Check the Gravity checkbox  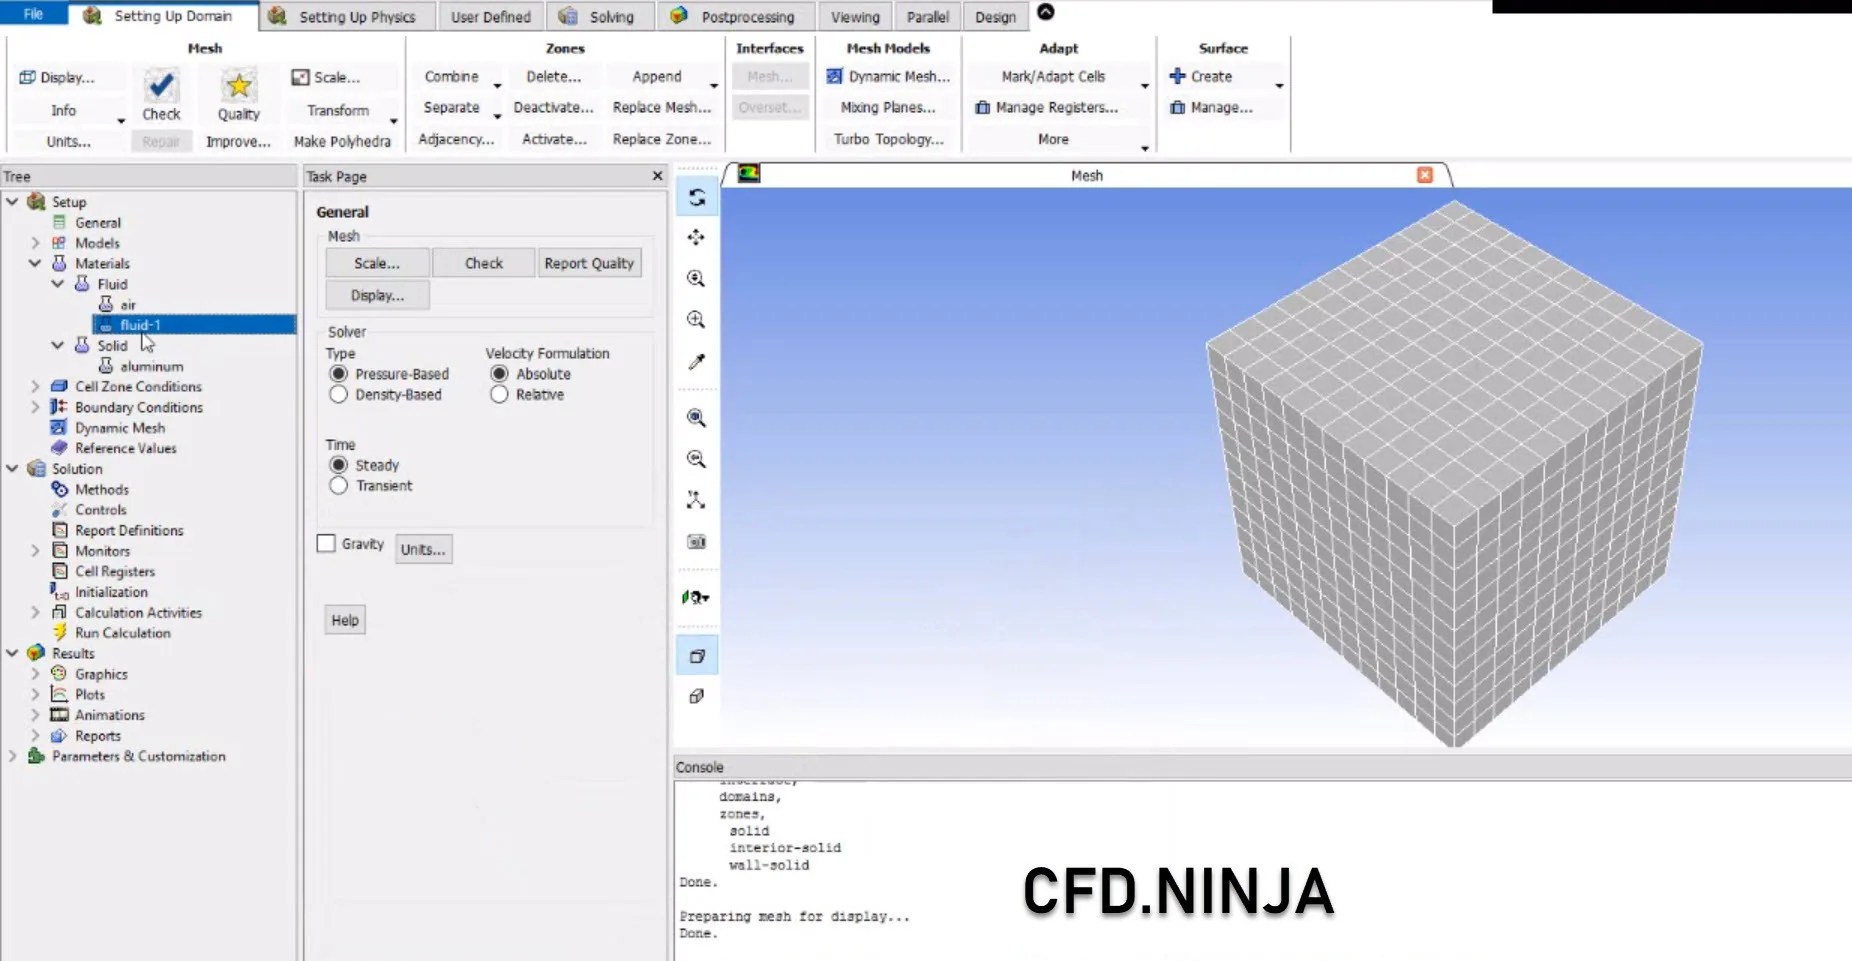coord(326,543)
